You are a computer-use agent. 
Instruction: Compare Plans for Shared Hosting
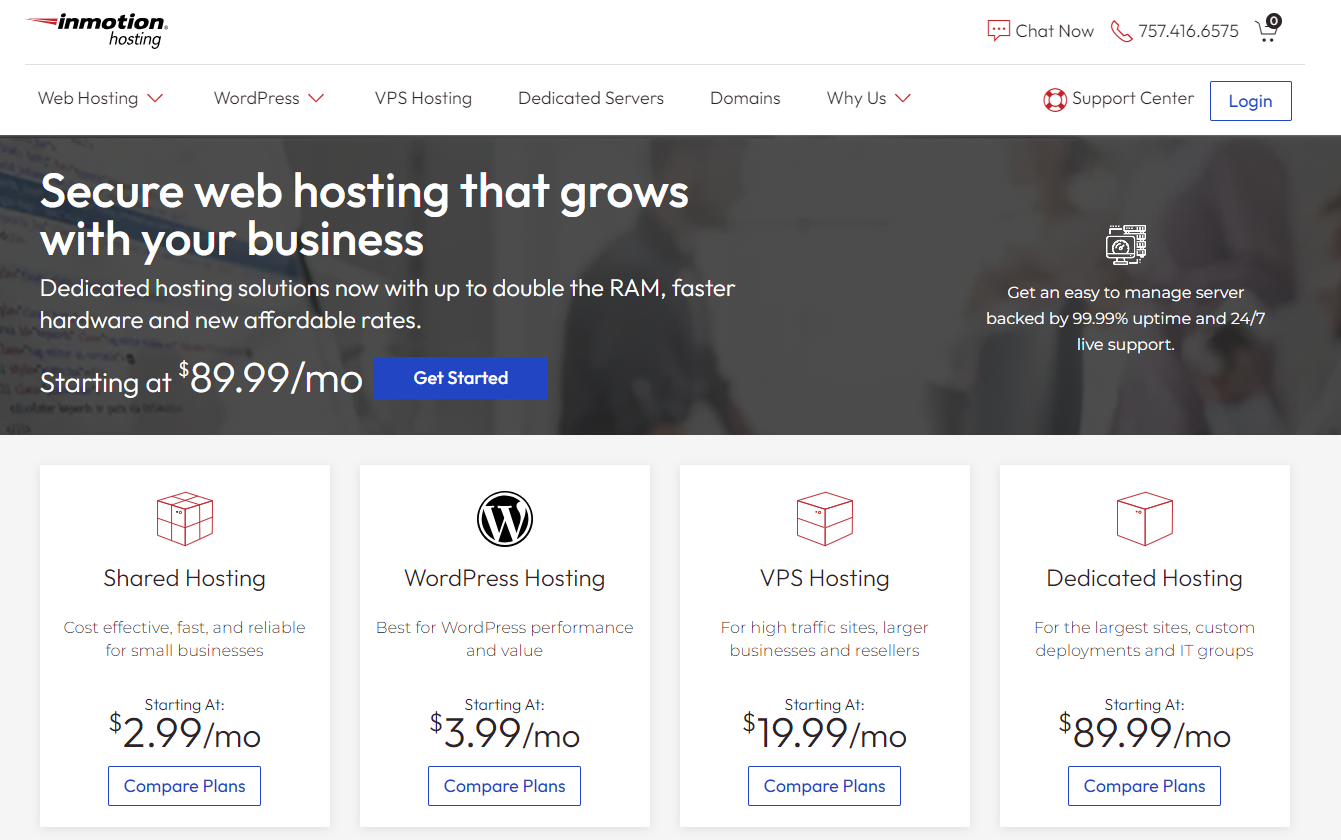(185, 786)
